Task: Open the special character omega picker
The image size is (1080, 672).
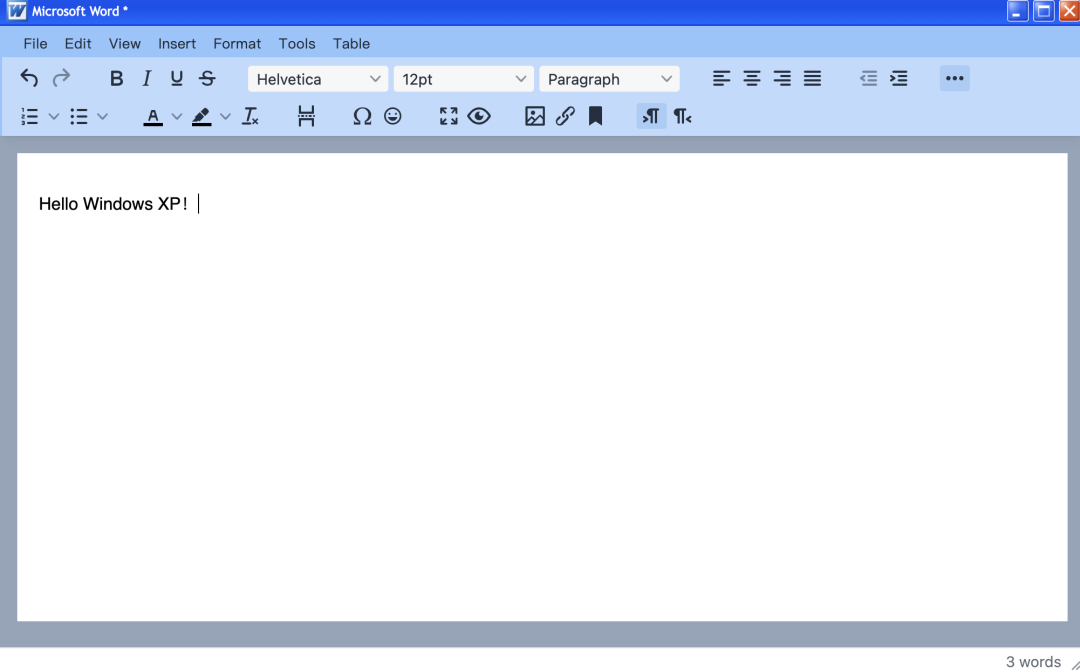Action: tap(362, 116)
